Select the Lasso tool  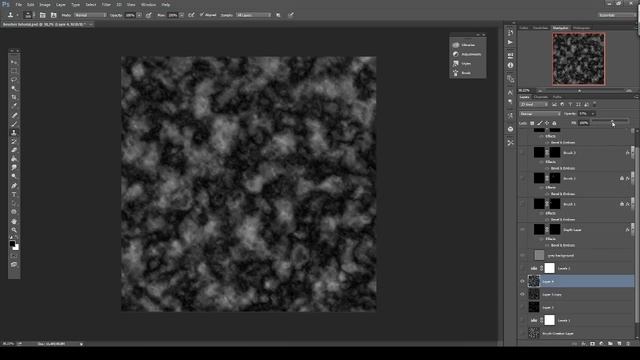pyautogui.click(x=14, y=80)
